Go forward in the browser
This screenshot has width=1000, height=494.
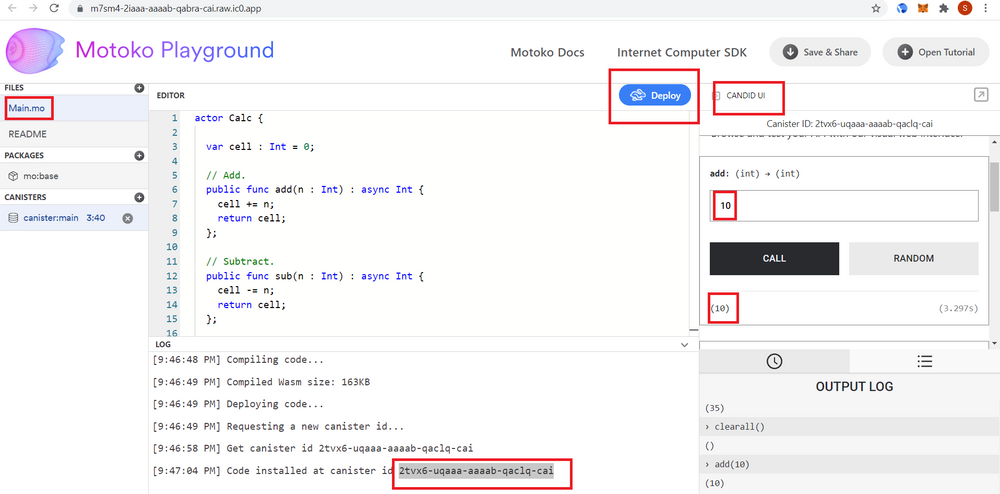33,9
